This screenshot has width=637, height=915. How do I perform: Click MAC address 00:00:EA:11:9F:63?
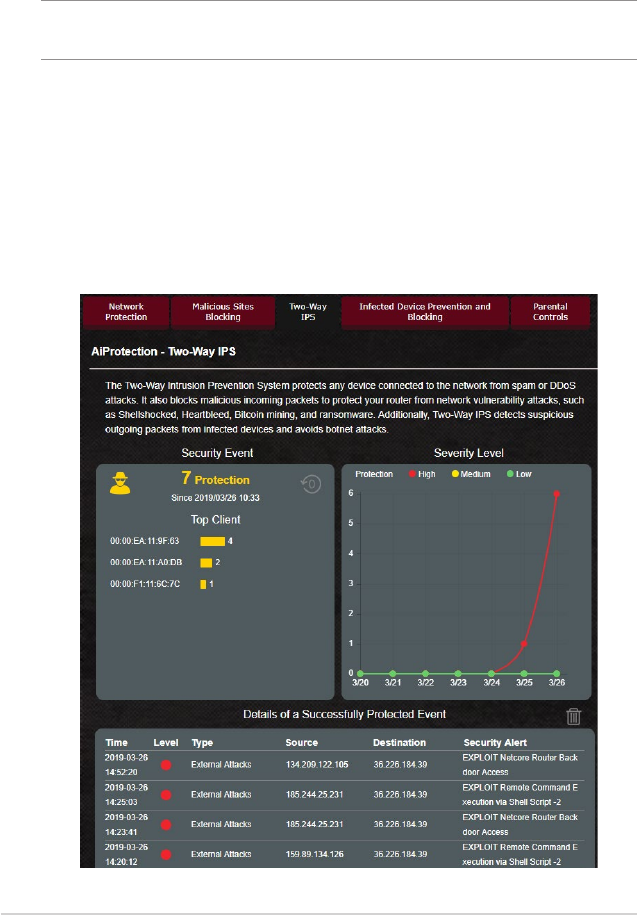[145, 541]
